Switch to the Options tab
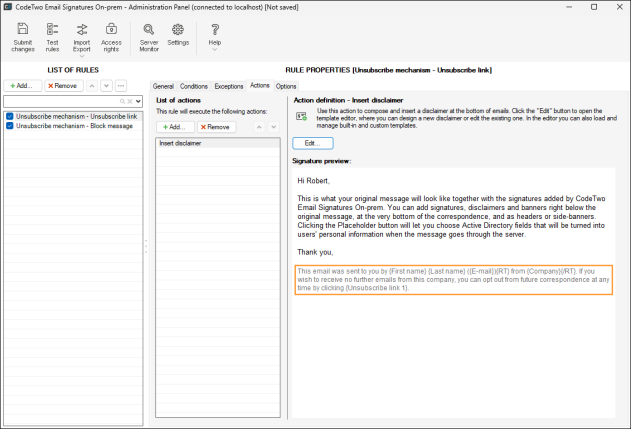631x429 pixels. (x=286, y=86)
